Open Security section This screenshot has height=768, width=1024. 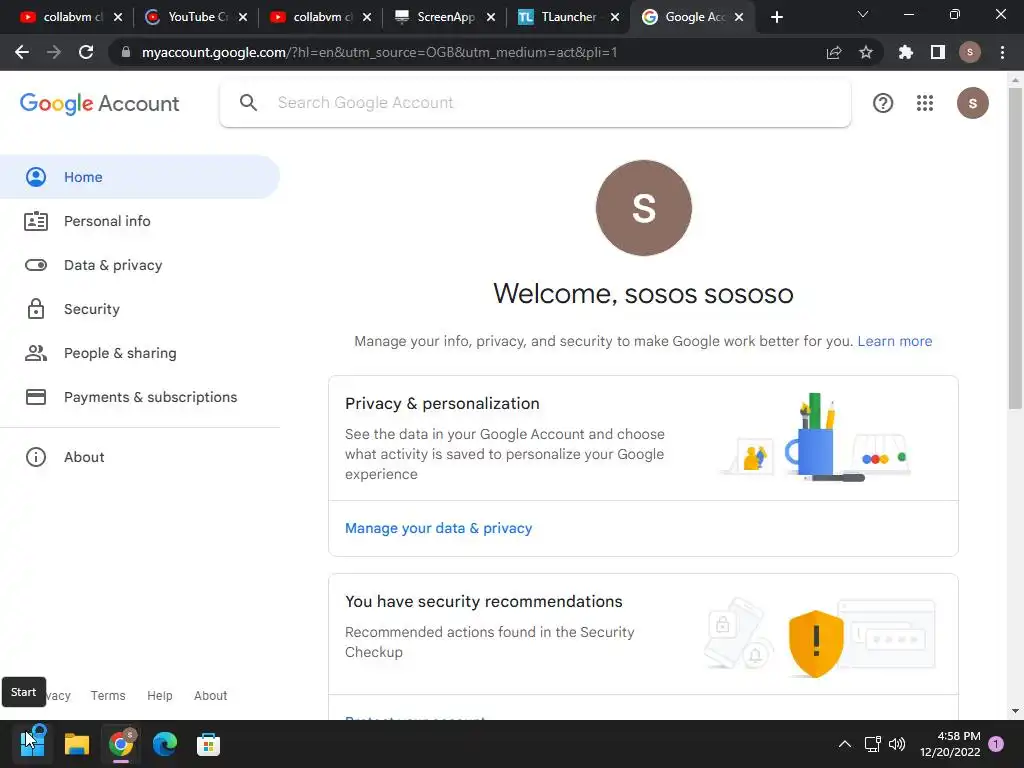click(139, 309)
